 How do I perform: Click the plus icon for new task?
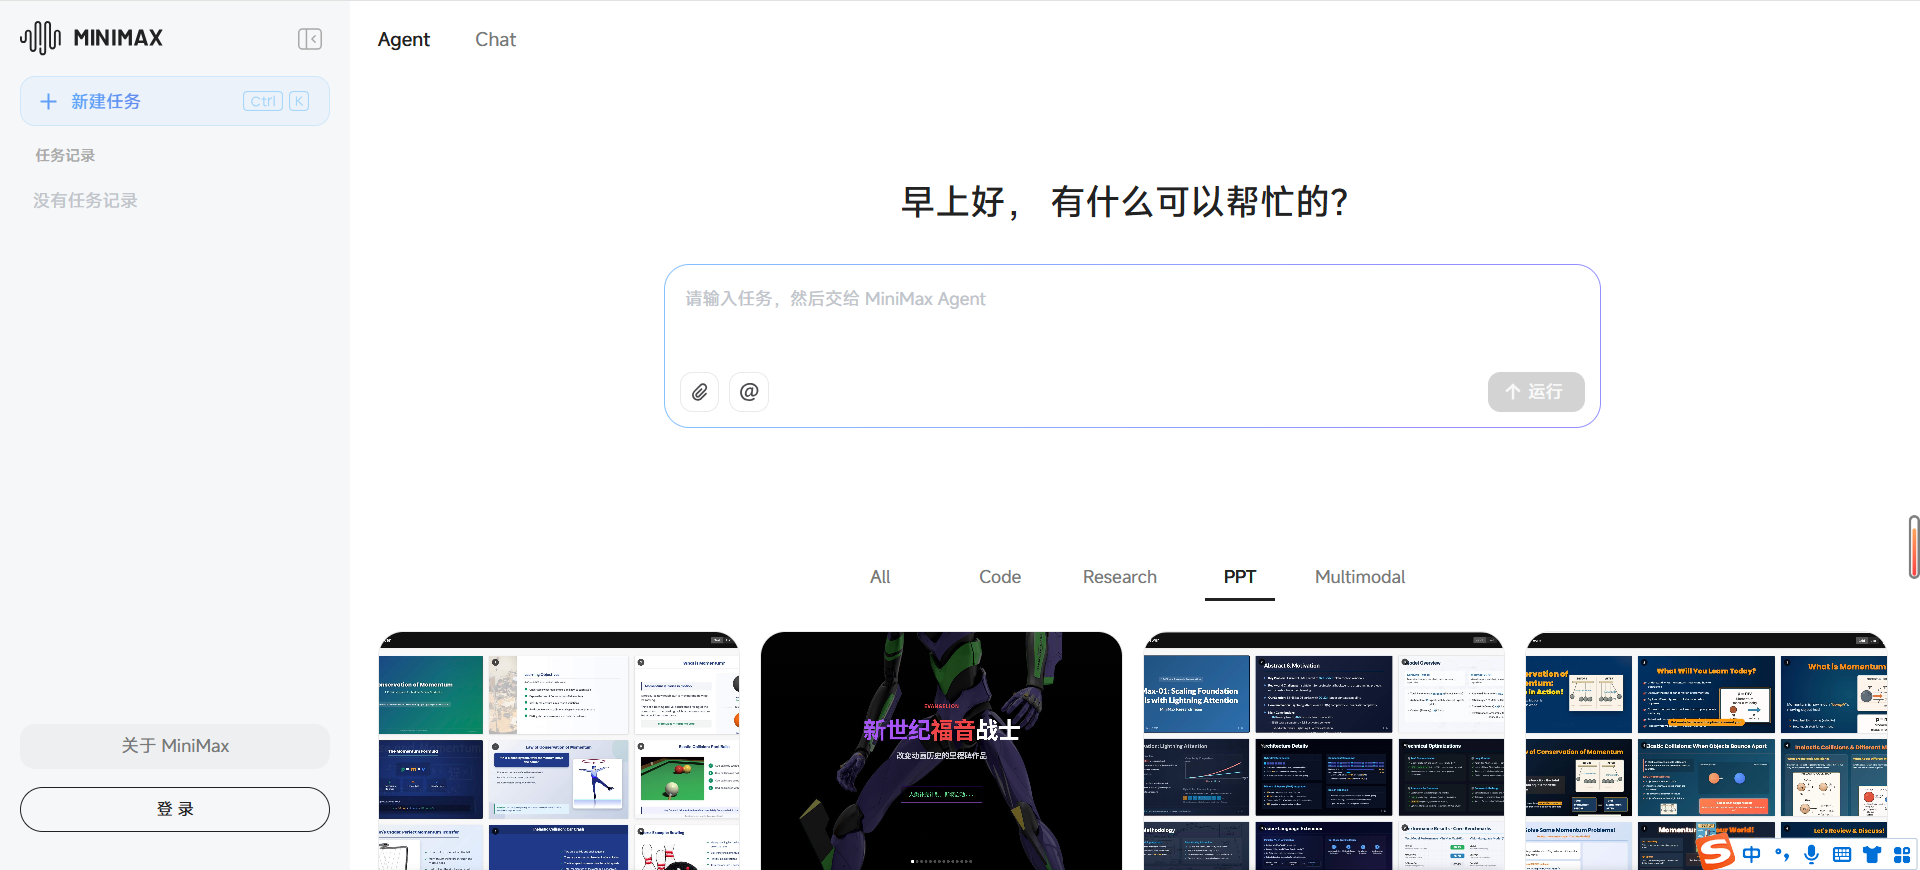pos(48,101)
